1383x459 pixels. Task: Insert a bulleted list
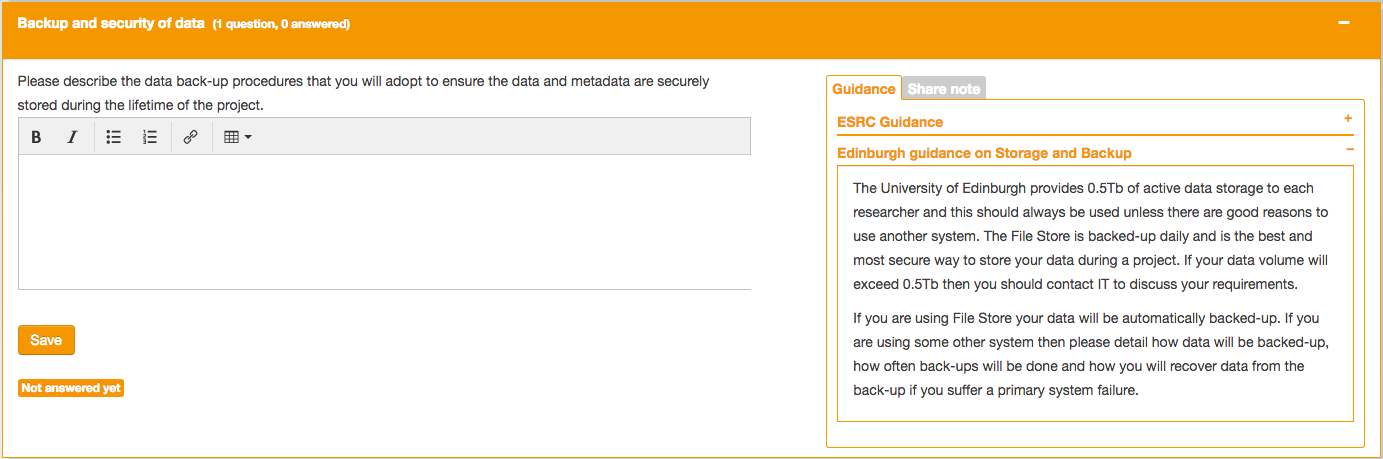point(114,137)
